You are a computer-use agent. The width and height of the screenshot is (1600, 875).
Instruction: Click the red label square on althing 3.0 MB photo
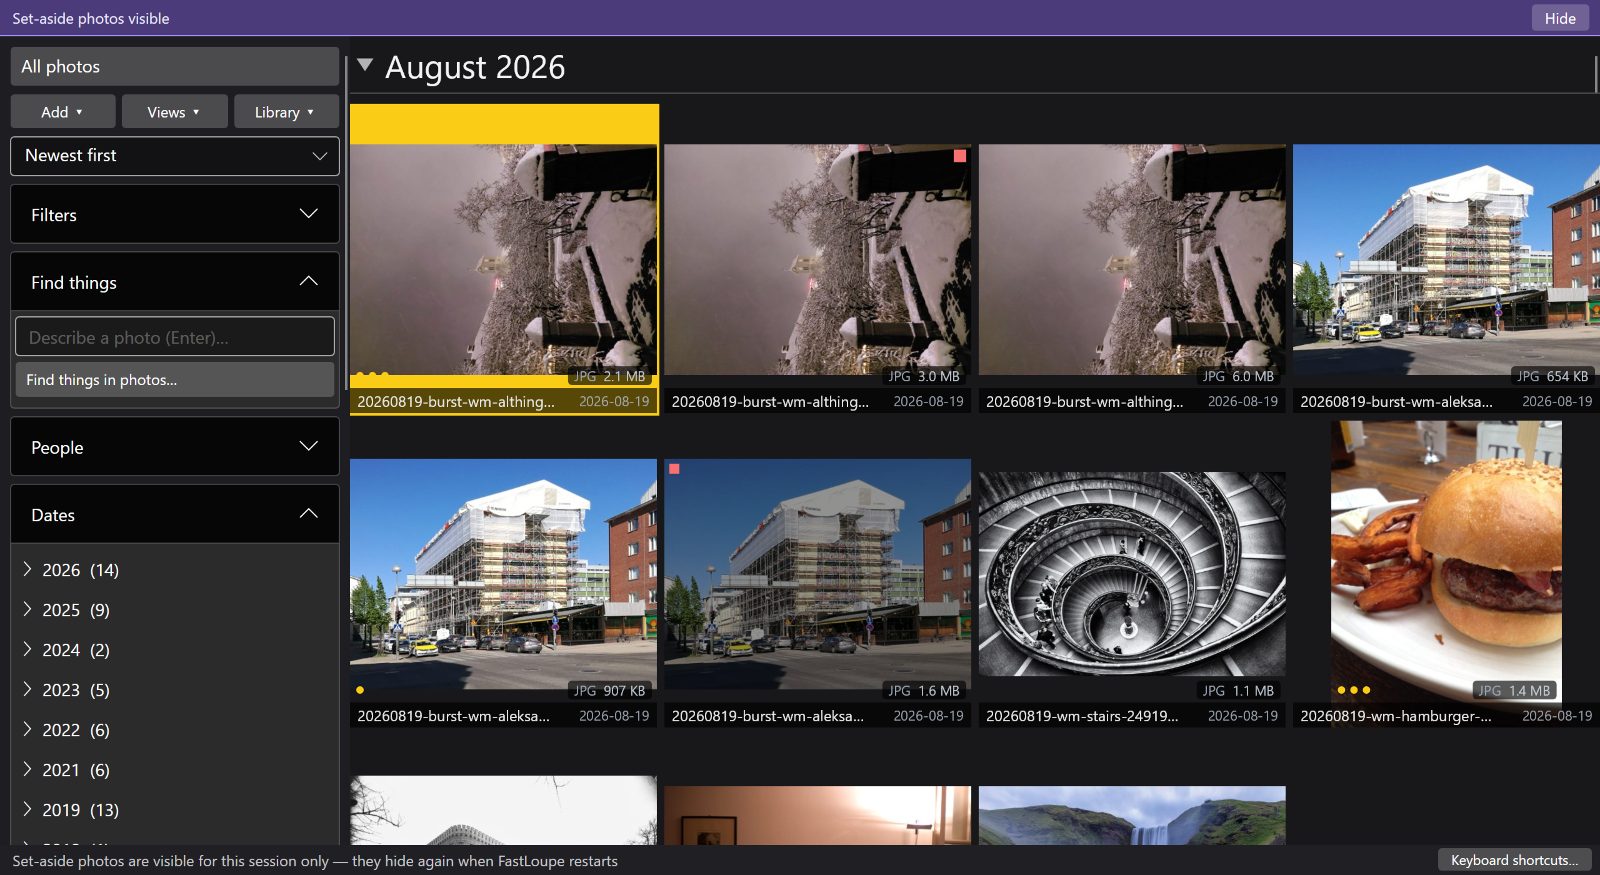960,156
